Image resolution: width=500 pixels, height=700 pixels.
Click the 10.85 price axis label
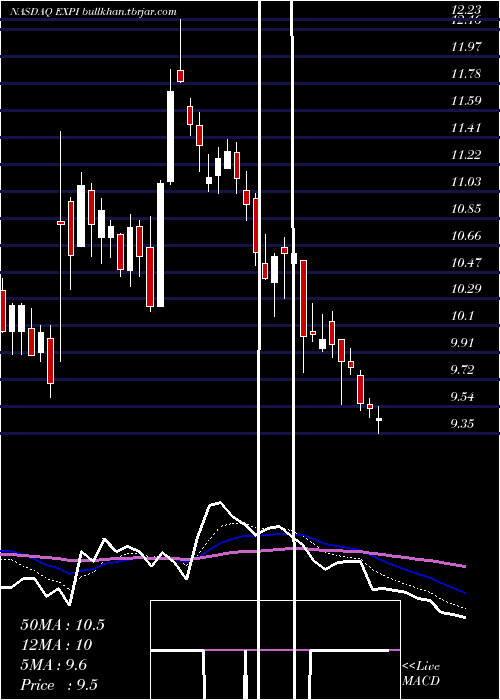point(466,208)
